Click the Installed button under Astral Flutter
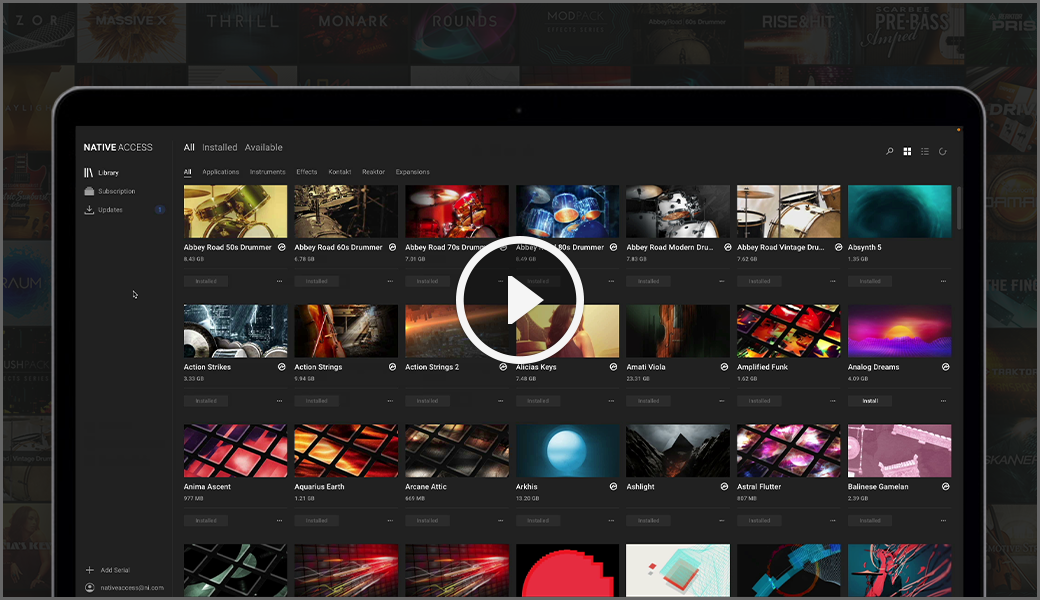The width and height of the screenshot is (1040, 600). 759,520
